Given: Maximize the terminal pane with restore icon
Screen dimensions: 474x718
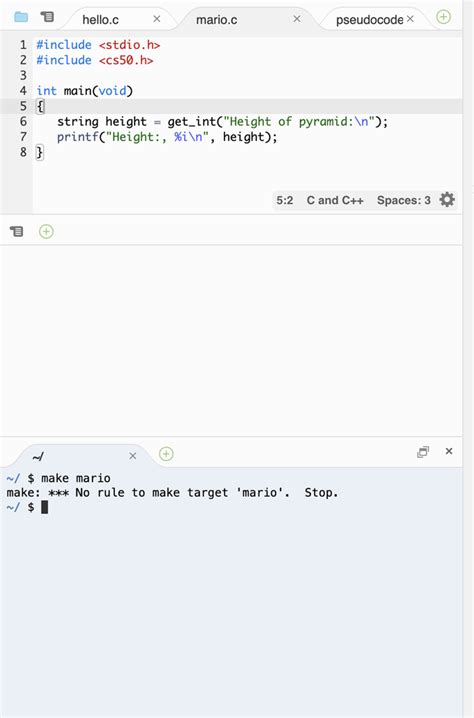Looking at the screenshot, I should 423,452.
